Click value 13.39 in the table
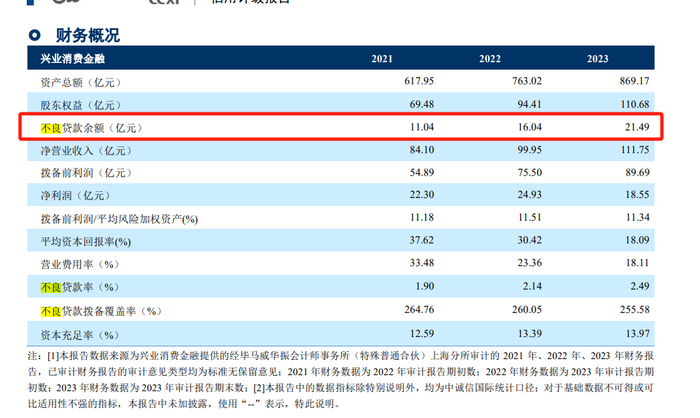 (x=529, y=334)
